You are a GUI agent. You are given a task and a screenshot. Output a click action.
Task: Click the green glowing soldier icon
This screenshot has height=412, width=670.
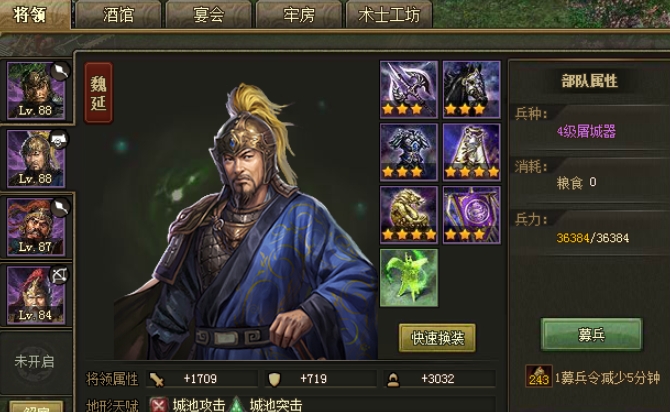409,278
